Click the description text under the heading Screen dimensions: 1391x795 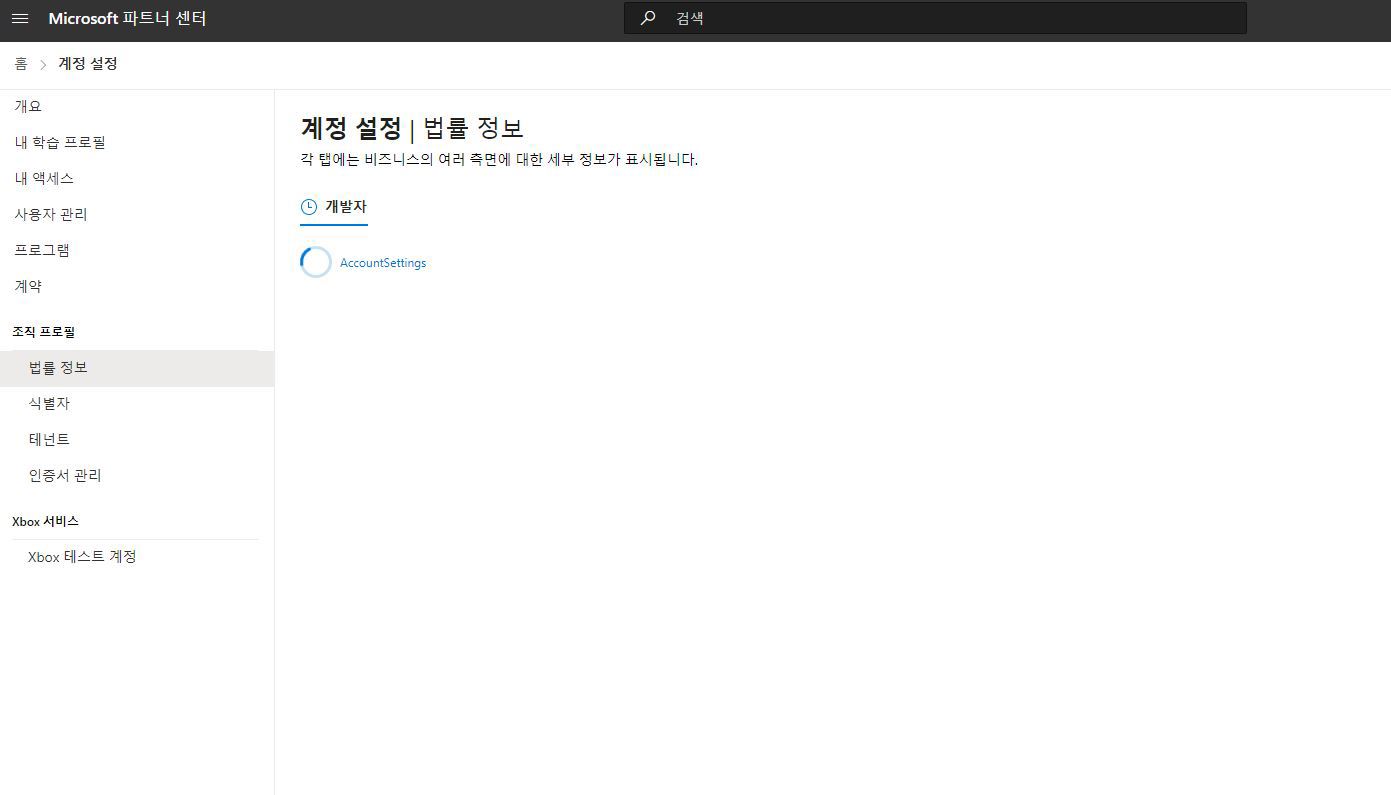499,159
